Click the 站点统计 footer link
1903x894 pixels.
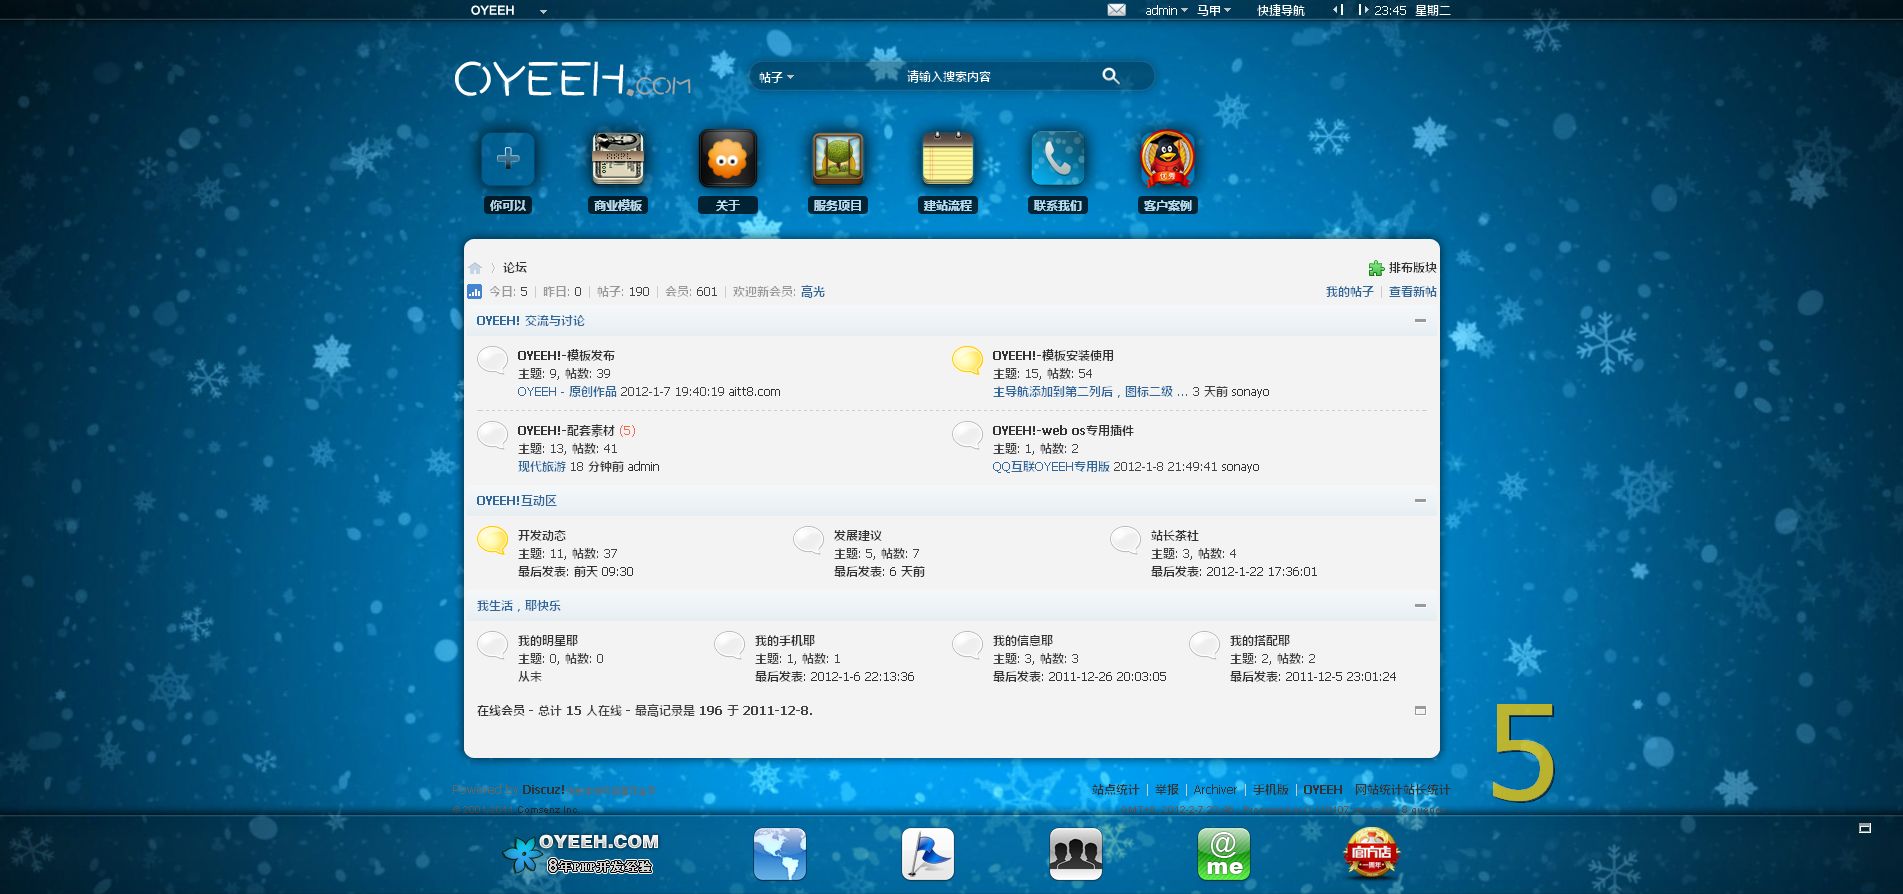1116,790
